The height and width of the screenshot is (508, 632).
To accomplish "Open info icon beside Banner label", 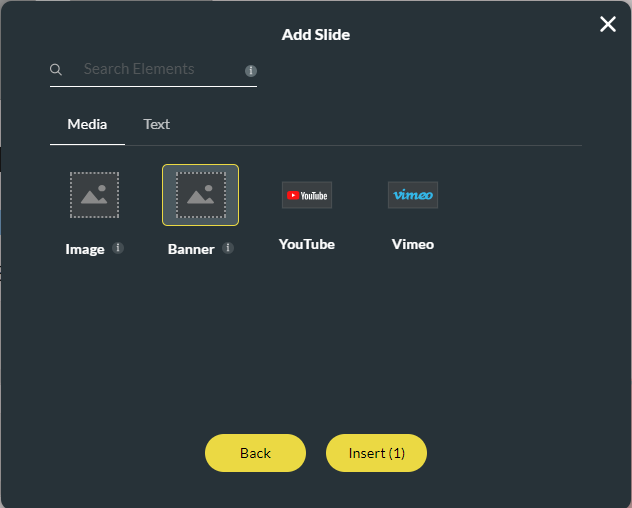I will [x=228, y=248].
